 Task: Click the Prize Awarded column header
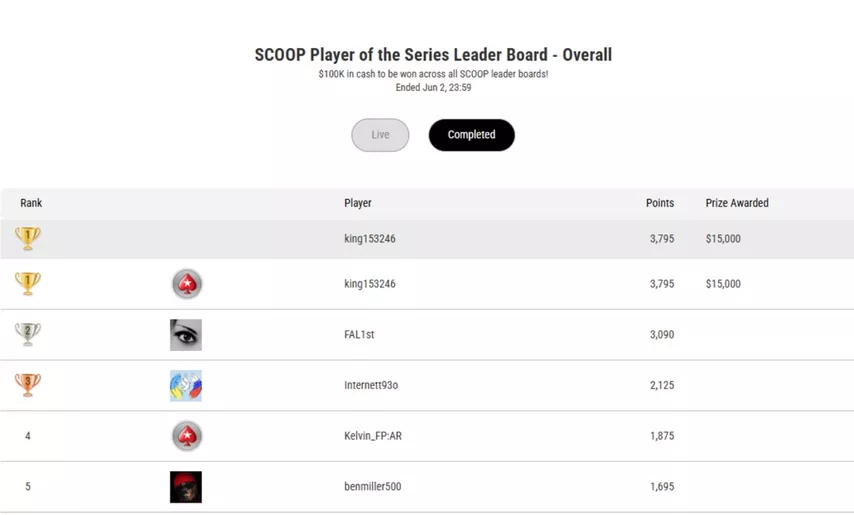coord(737,203)
